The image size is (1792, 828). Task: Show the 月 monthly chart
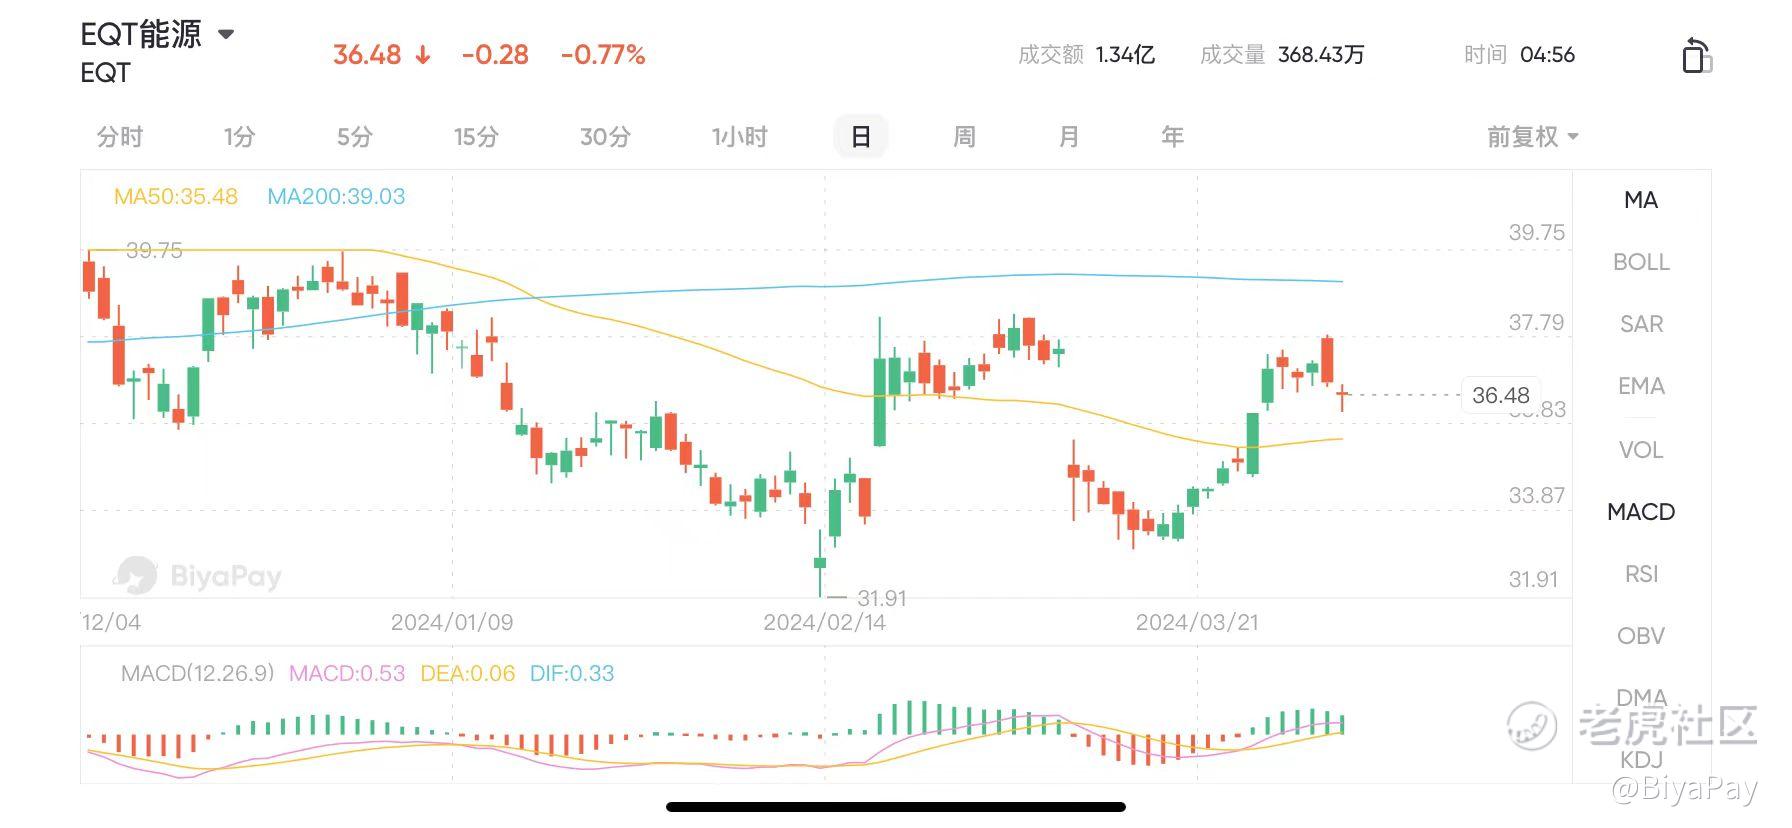(1069, 136)
